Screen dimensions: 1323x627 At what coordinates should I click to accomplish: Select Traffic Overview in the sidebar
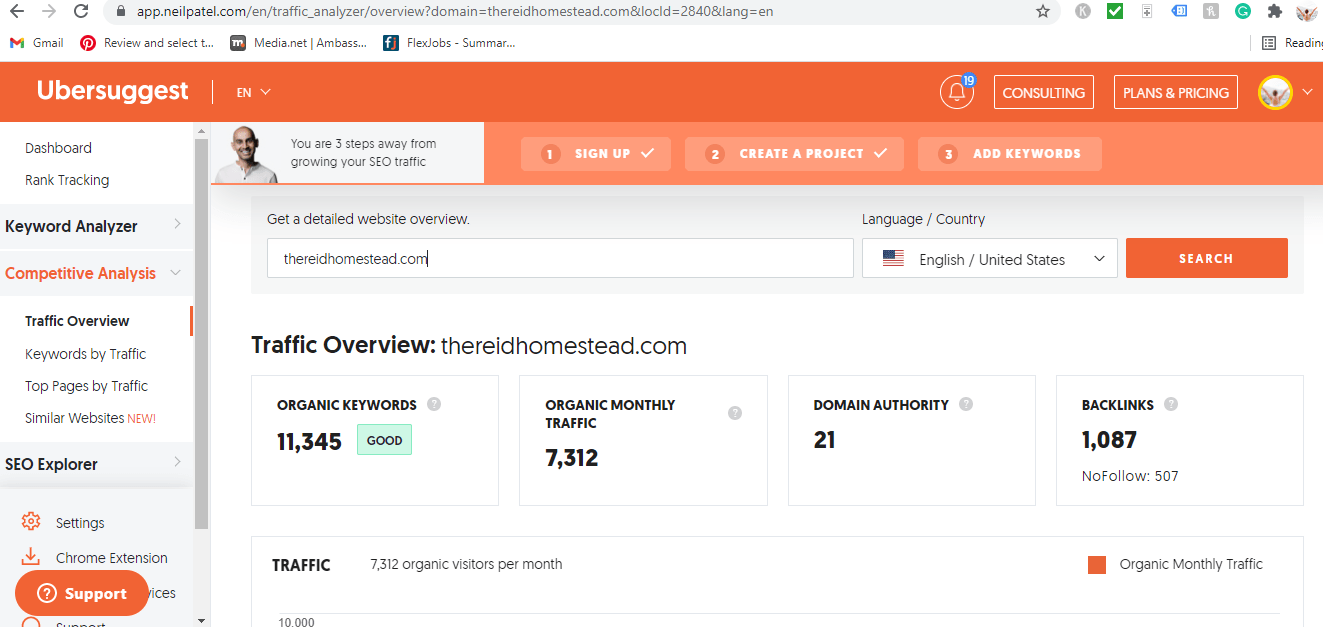(77, 321)
